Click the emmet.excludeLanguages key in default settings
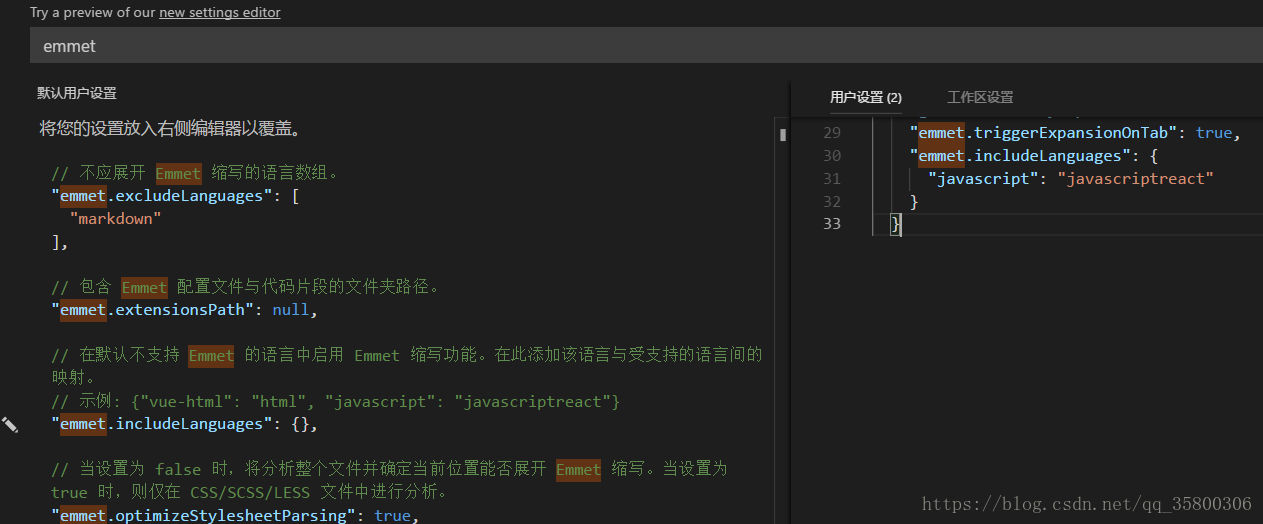The width and height of the screenshot is (1263, 524). (x=162, y=196)
